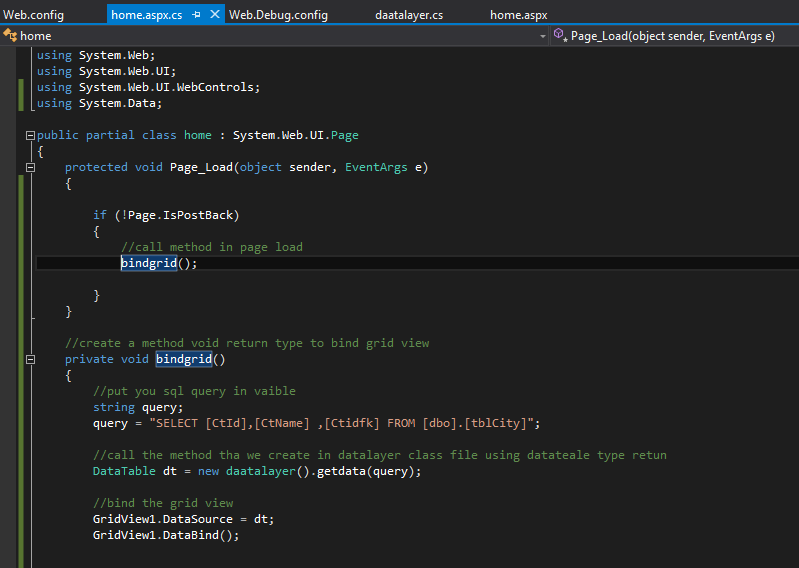Collapse the Page_Load method outline
Image resolution: width=799 pixels, height=568 pixels.
29,167
